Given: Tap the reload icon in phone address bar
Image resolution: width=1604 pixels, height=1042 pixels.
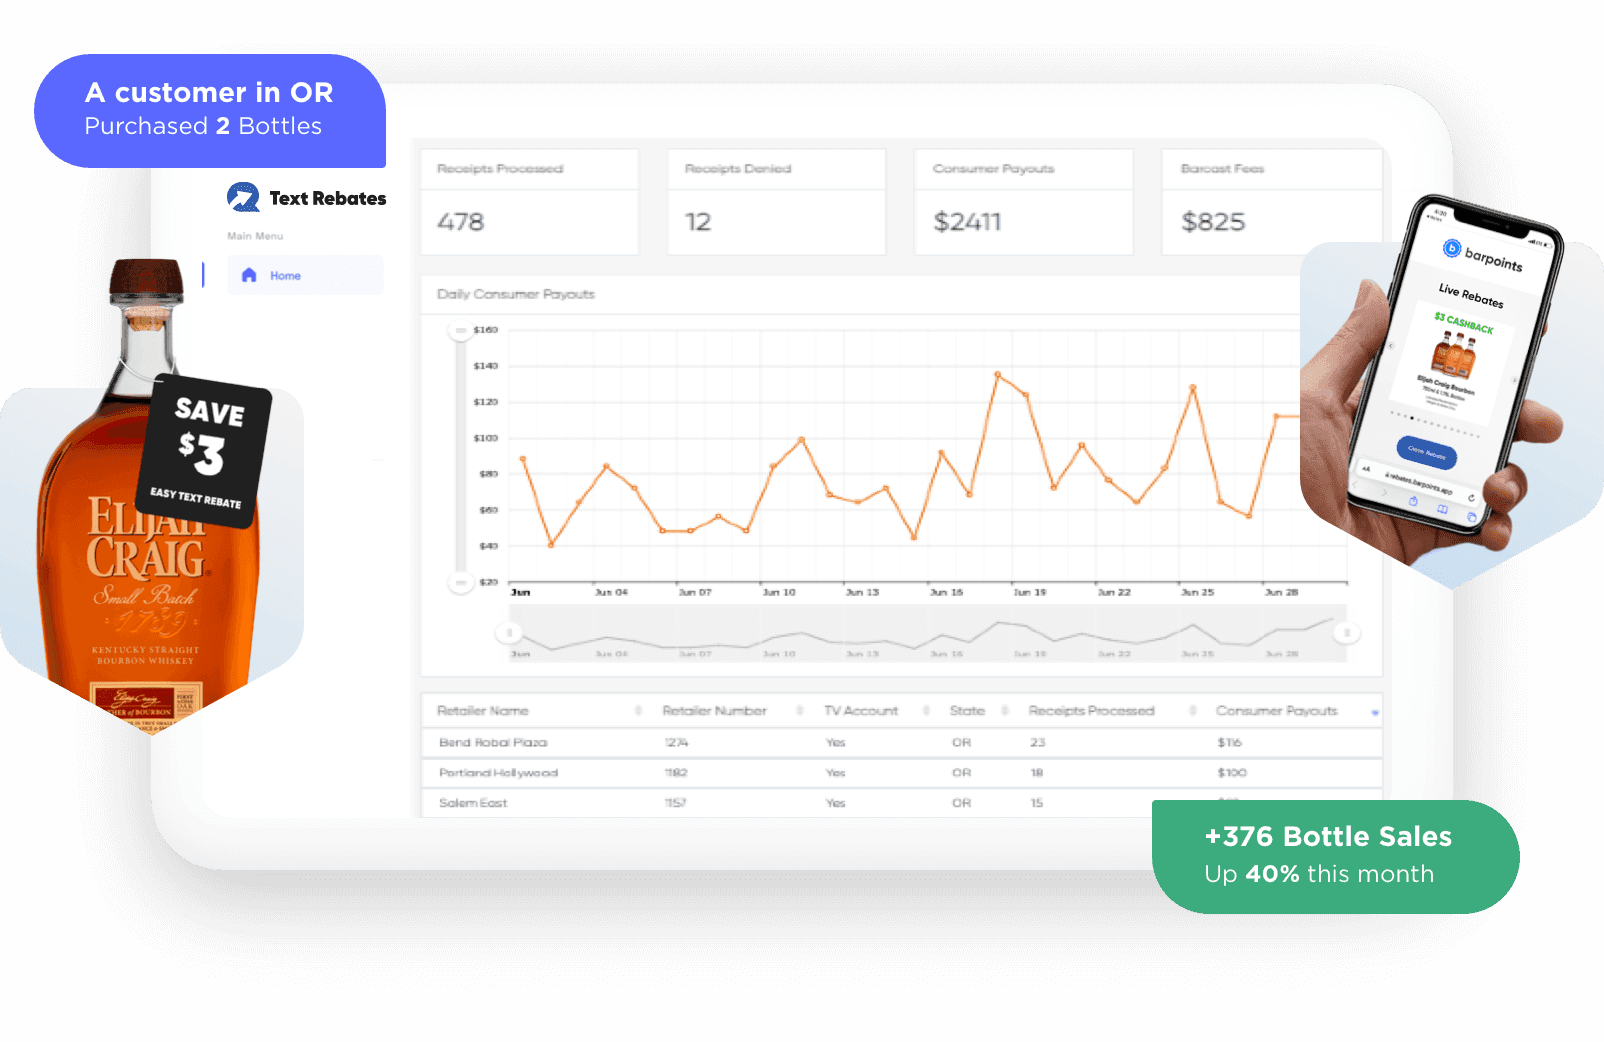Looking at the screenshot, I should [x=1471, y=497].
